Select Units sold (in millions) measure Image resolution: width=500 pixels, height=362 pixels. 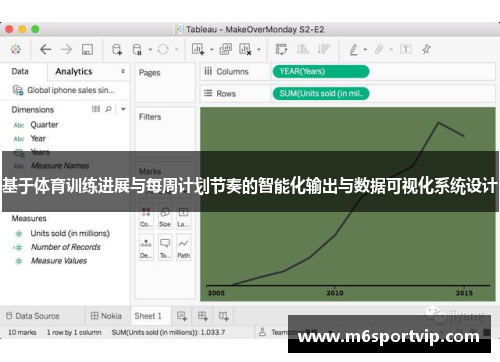pos(70,233)
